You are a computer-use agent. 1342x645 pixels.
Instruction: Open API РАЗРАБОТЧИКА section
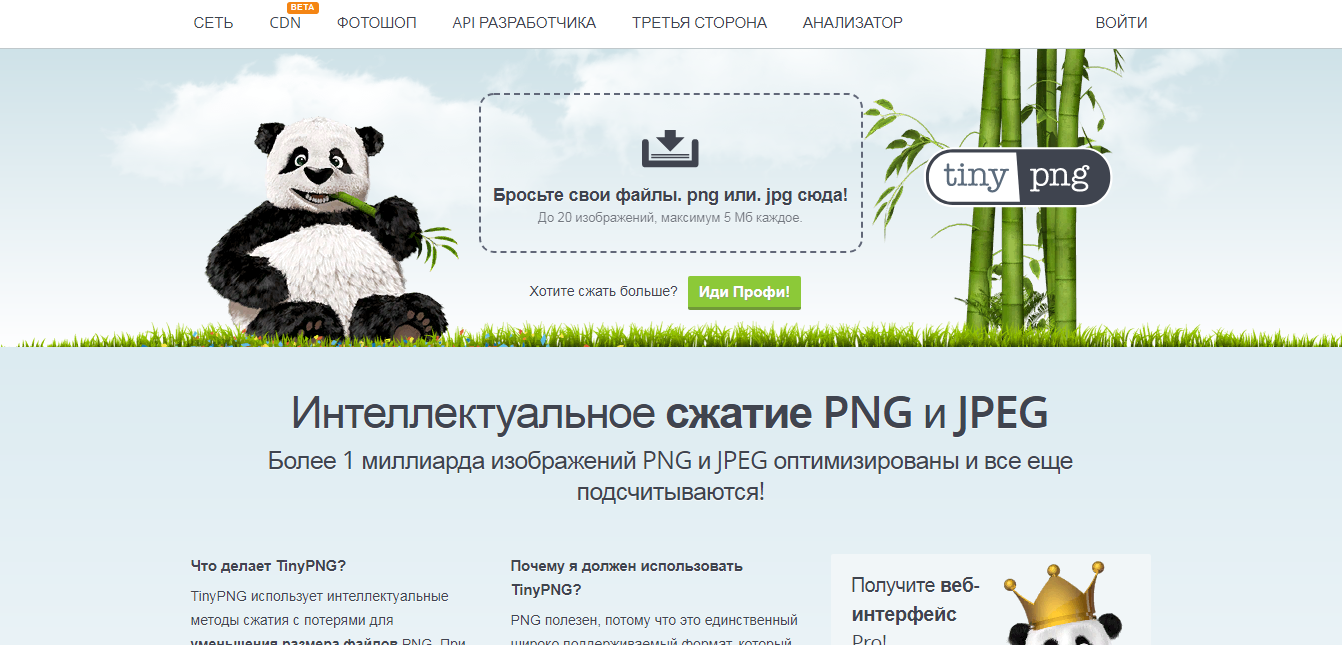[524, 23]
